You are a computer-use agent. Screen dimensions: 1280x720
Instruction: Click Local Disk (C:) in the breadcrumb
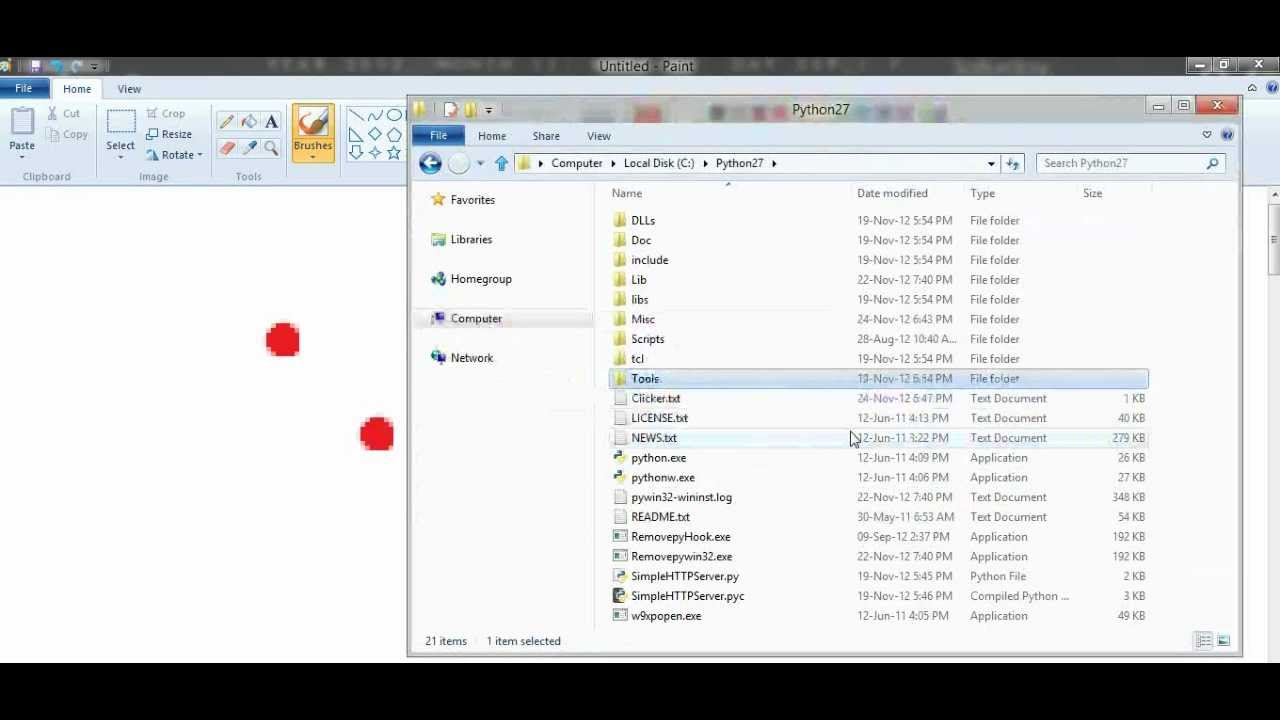[x=659, y=163]
